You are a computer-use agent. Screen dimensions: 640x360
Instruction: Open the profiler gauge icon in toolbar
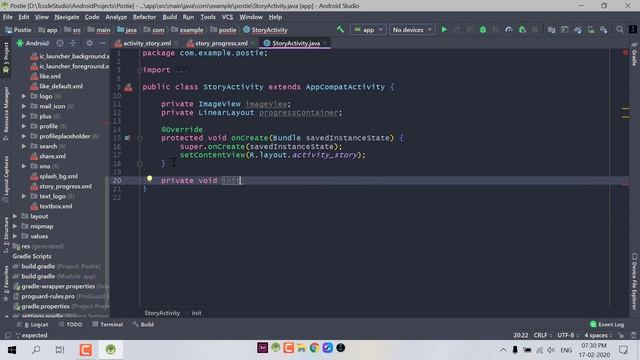pos(509,30)
